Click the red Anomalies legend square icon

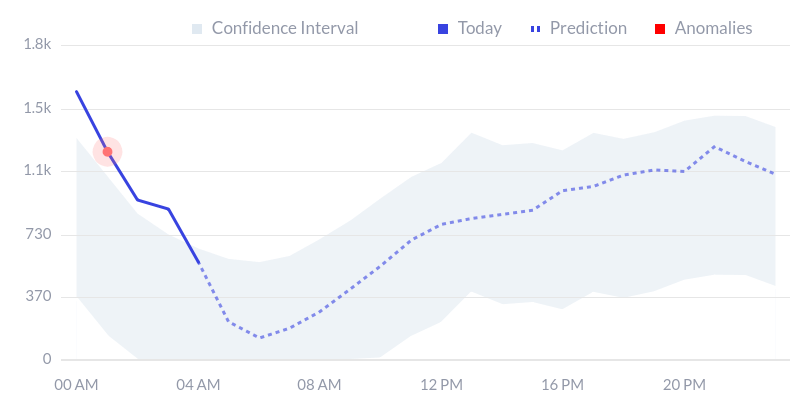coord(661,28)
